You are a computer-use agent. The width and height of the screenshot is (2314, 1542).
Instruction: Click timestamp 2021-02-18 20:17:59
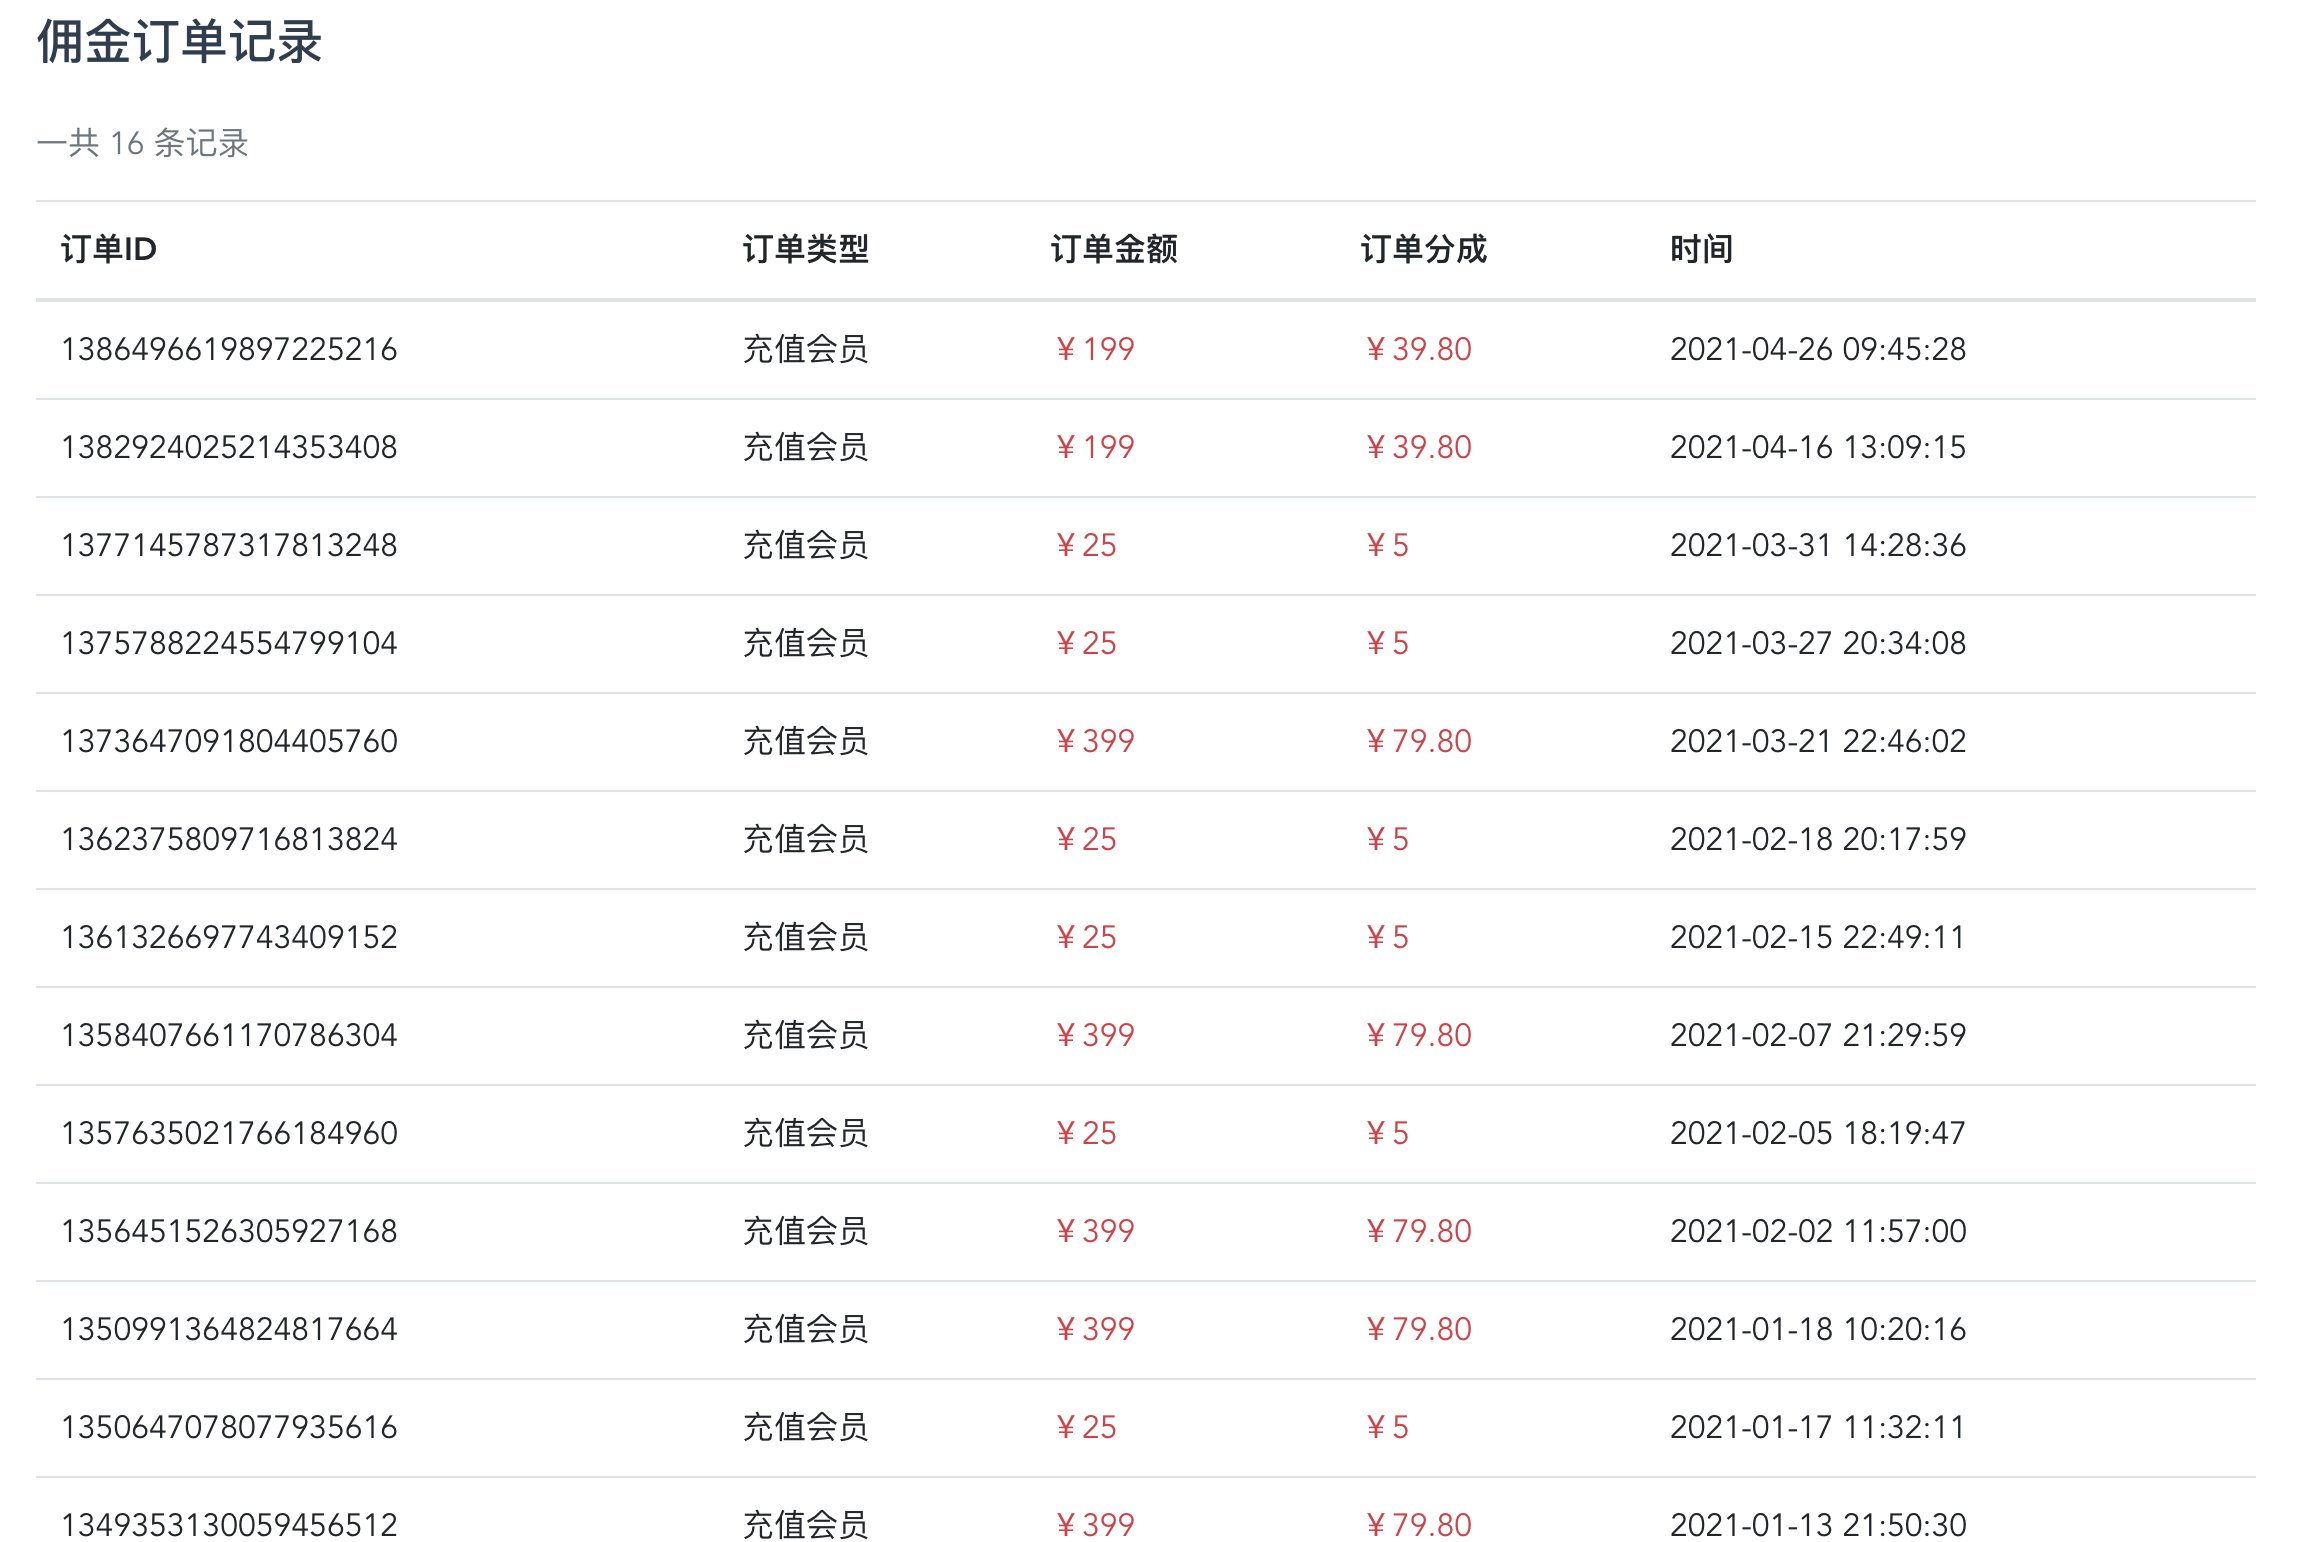pyautogui.click(x=1818, y=839)
